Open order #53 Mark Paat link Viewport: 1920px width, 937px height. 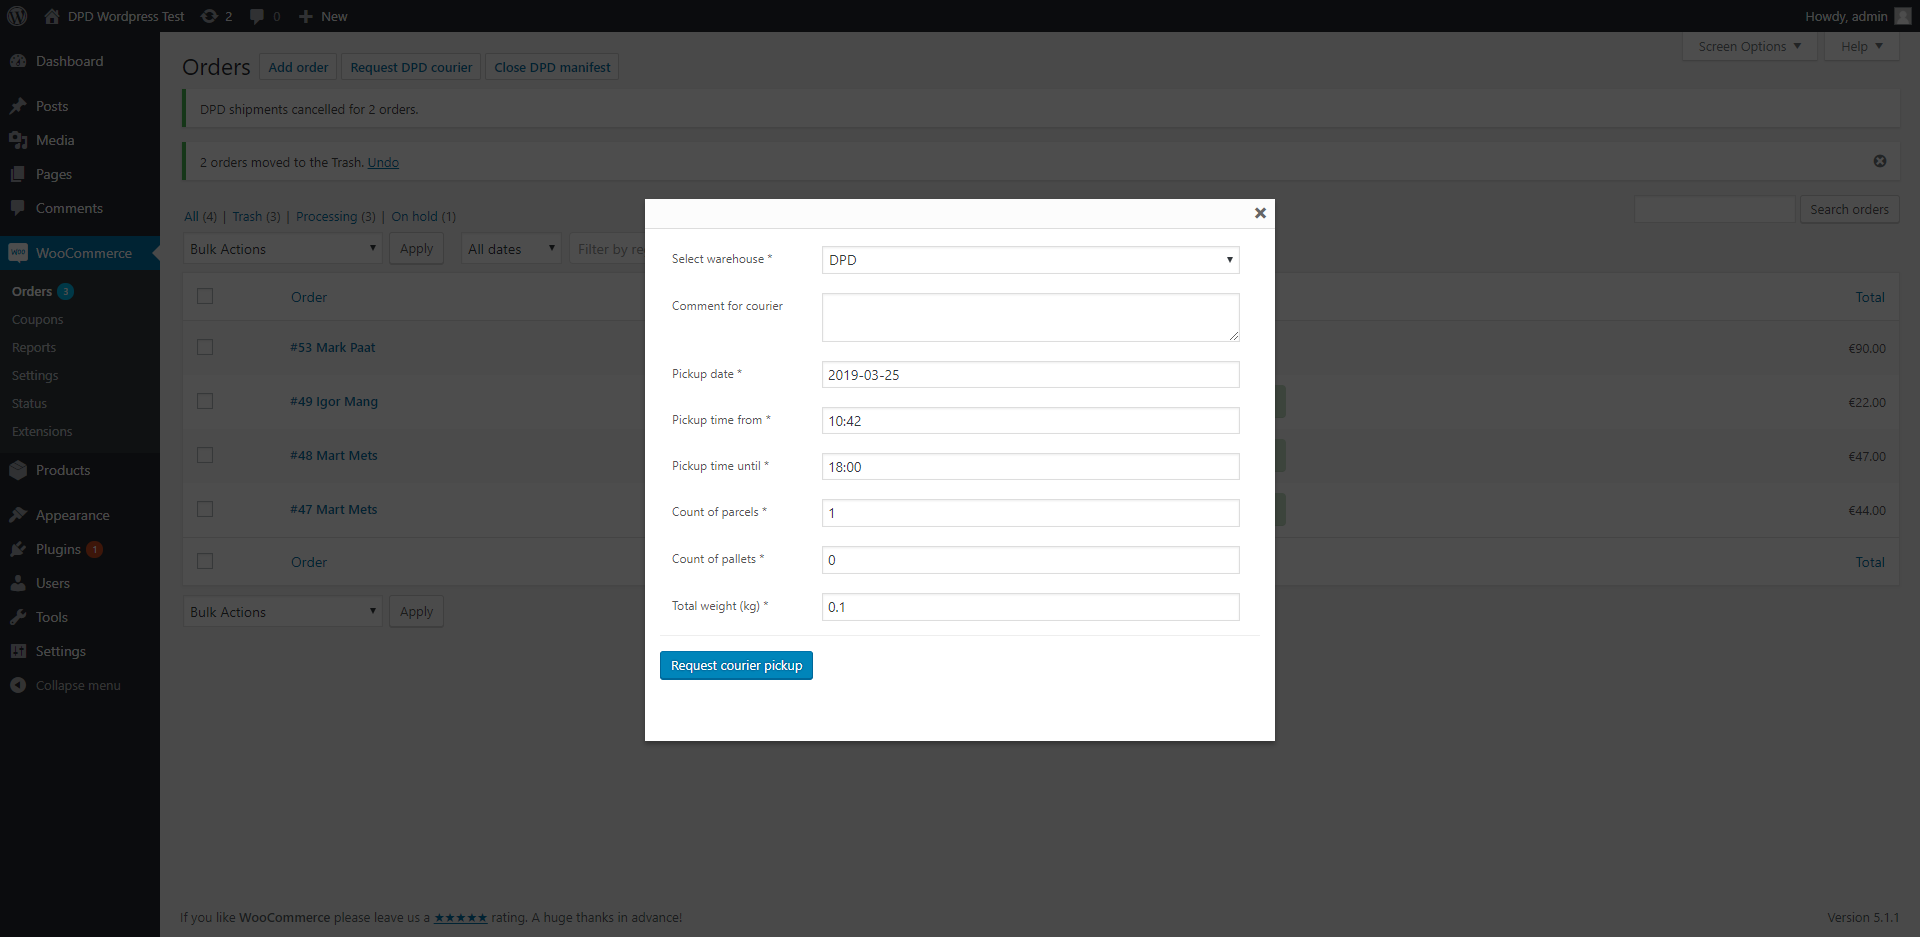pos(333,347)
